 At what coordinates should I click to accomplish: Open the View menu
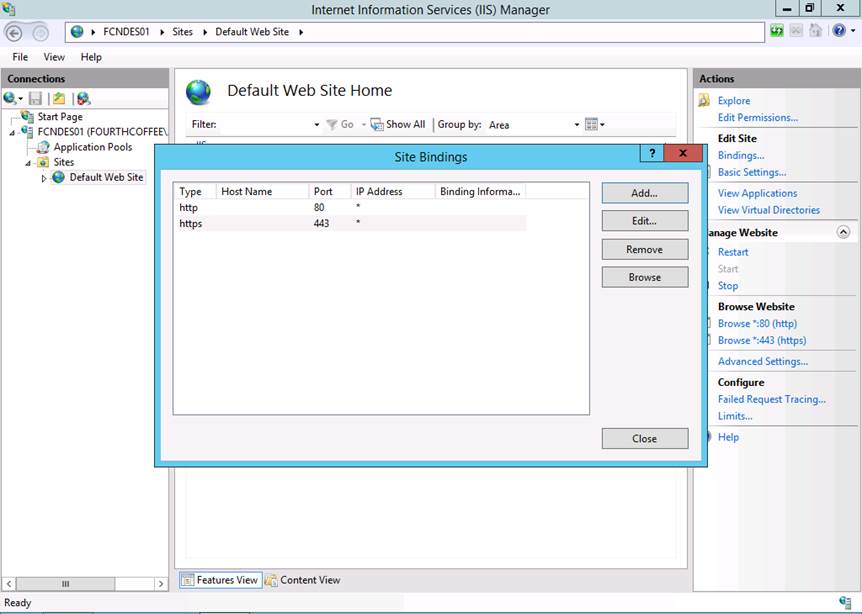click(54, 57)
